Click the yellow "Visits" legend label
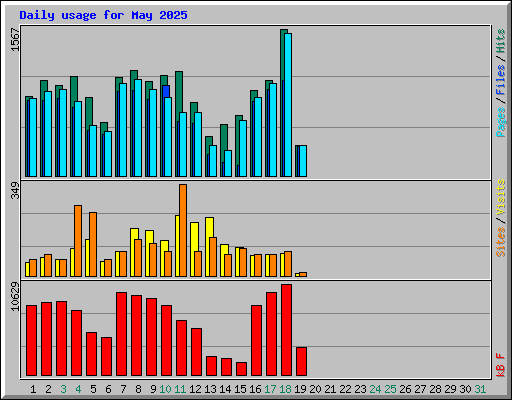 click(500, 197)
